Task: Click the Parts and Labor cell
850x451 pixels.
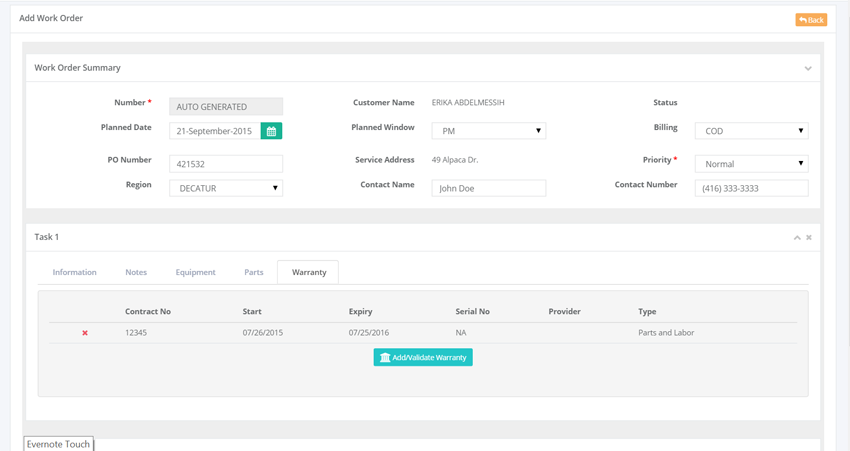Action: tap(666, 333)
